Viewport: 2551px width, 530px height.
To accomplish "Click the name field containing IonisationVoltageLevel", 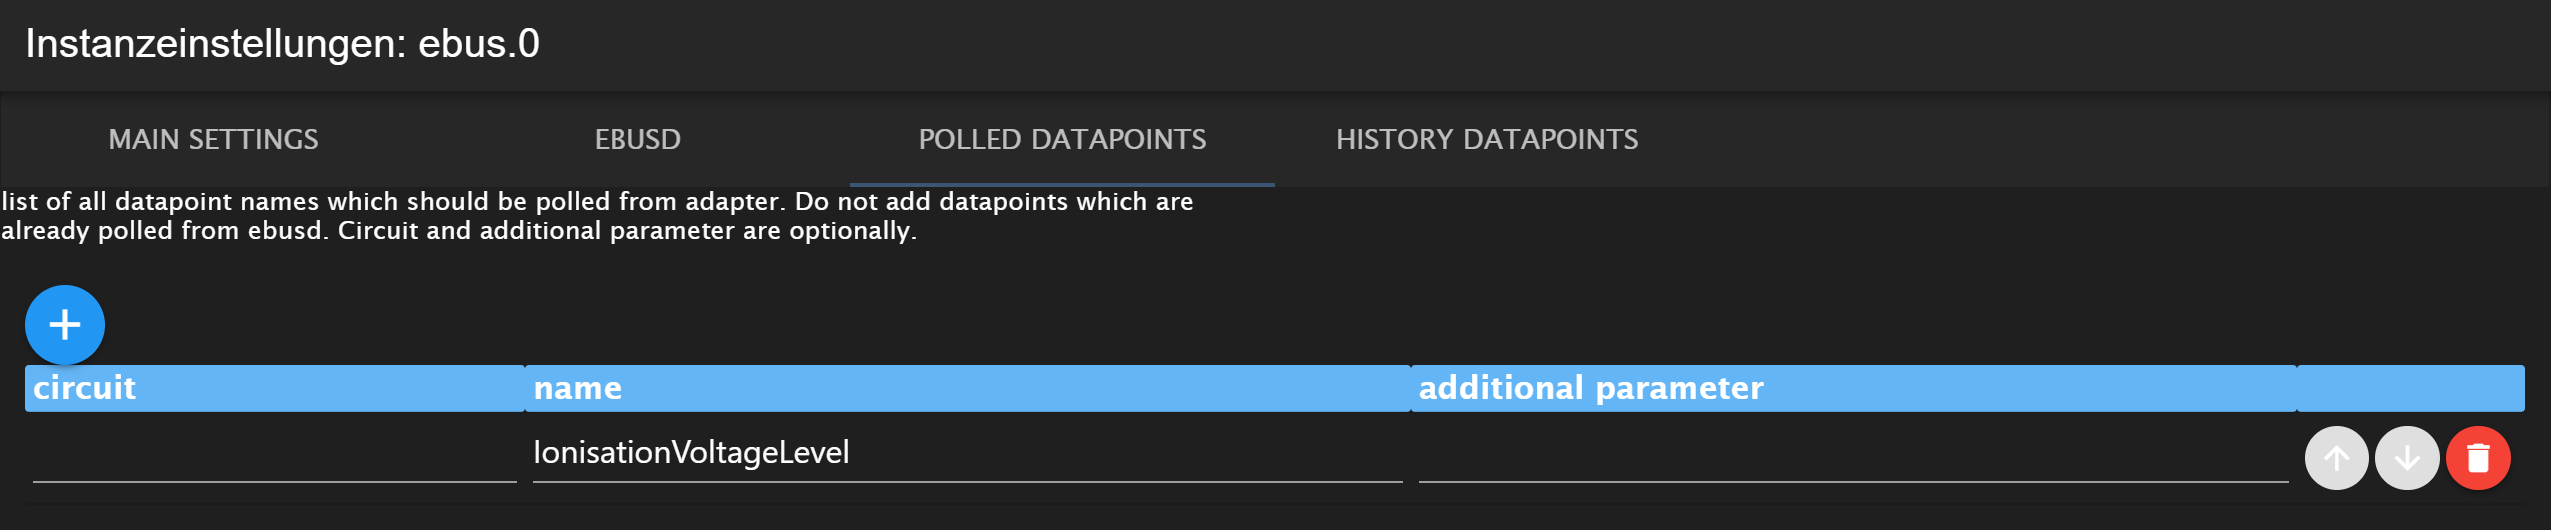I will pyautogui.click(x=966, y=453).
